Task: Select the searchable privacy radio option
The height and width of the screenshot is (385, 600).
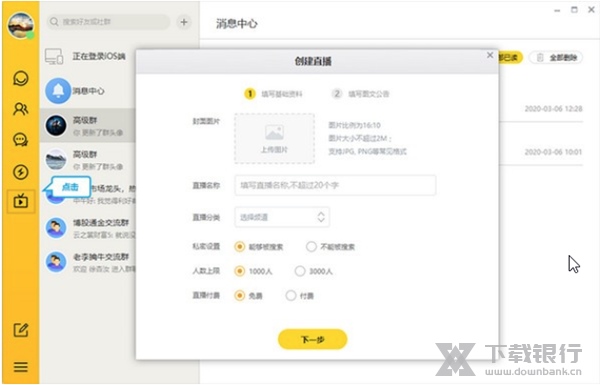Action: coord(259,247)
